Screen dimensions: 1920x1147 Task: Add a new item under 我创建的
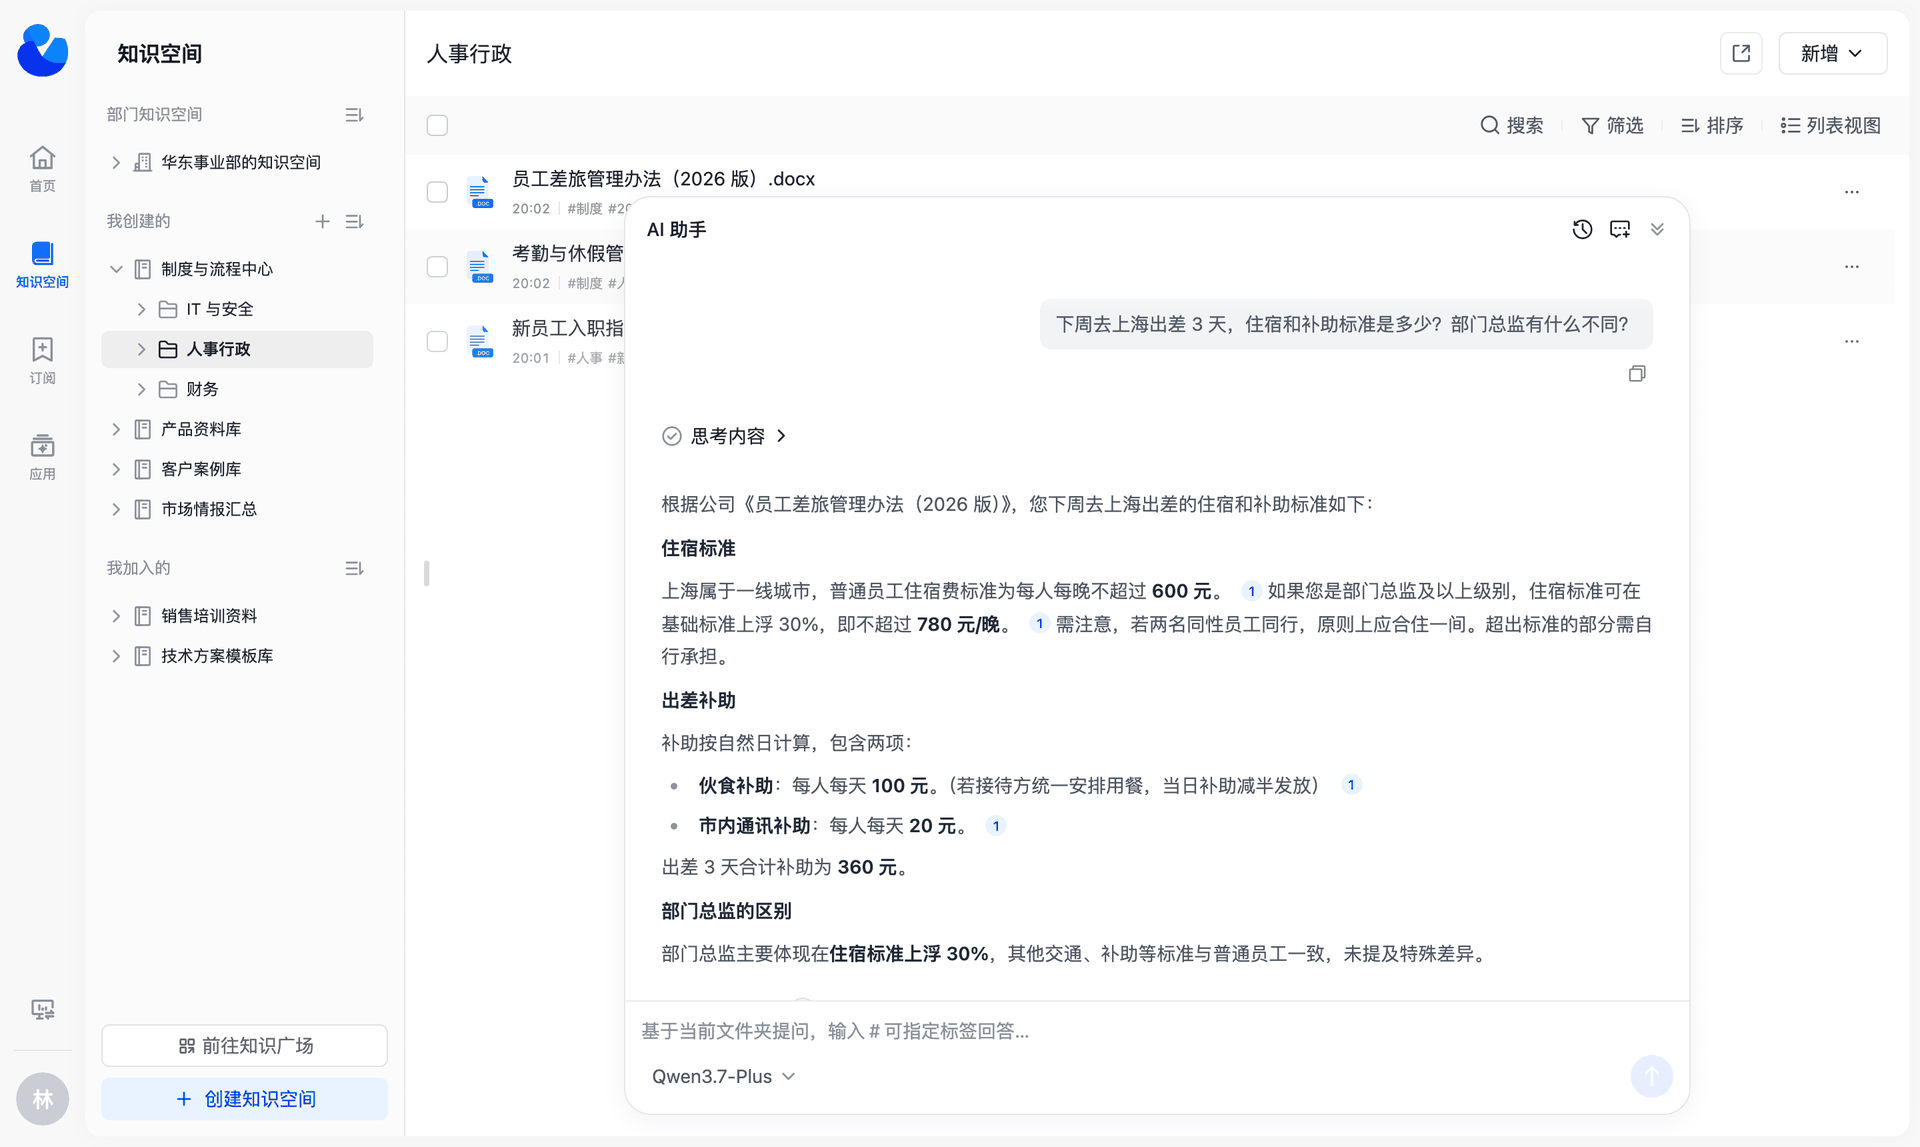click(322, 221)
